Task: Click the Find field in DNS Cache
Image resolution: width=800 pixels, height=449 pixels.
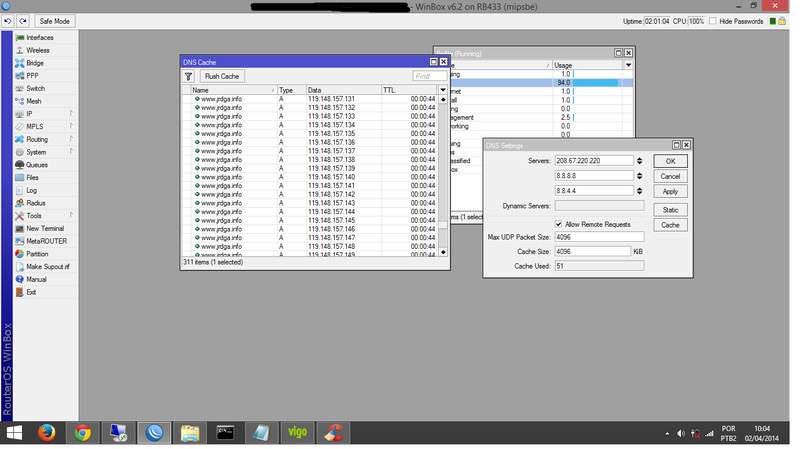Action: 429,76
